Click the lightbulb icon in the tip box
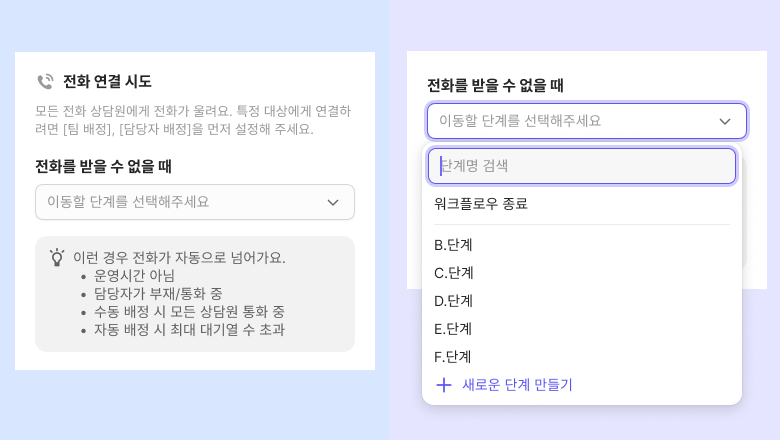This screenshot has width=780, height=440. coord(57,257)
